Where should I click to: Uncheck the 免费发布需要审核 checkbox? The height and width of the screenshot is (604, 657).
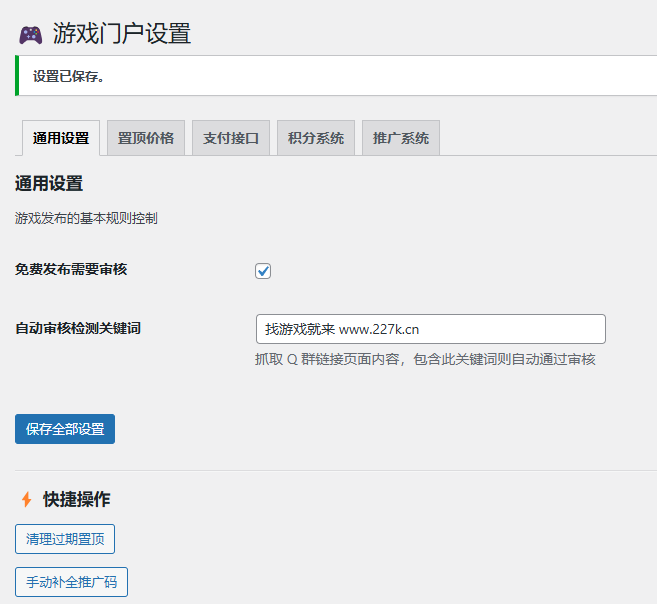(x=263, y=271)
